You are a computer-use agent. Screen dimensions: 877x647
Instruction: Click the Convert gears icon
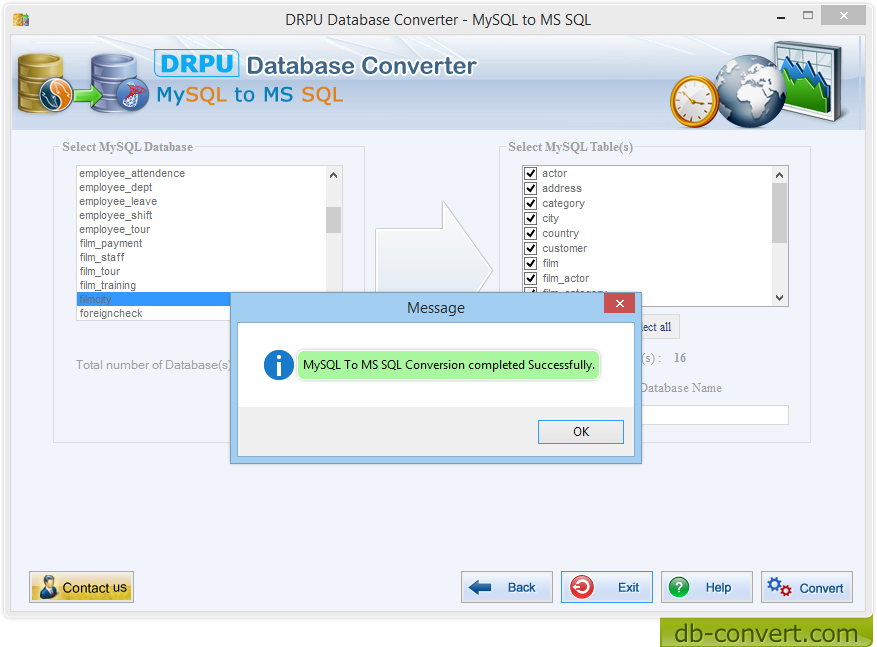click(x=779, y=587)
